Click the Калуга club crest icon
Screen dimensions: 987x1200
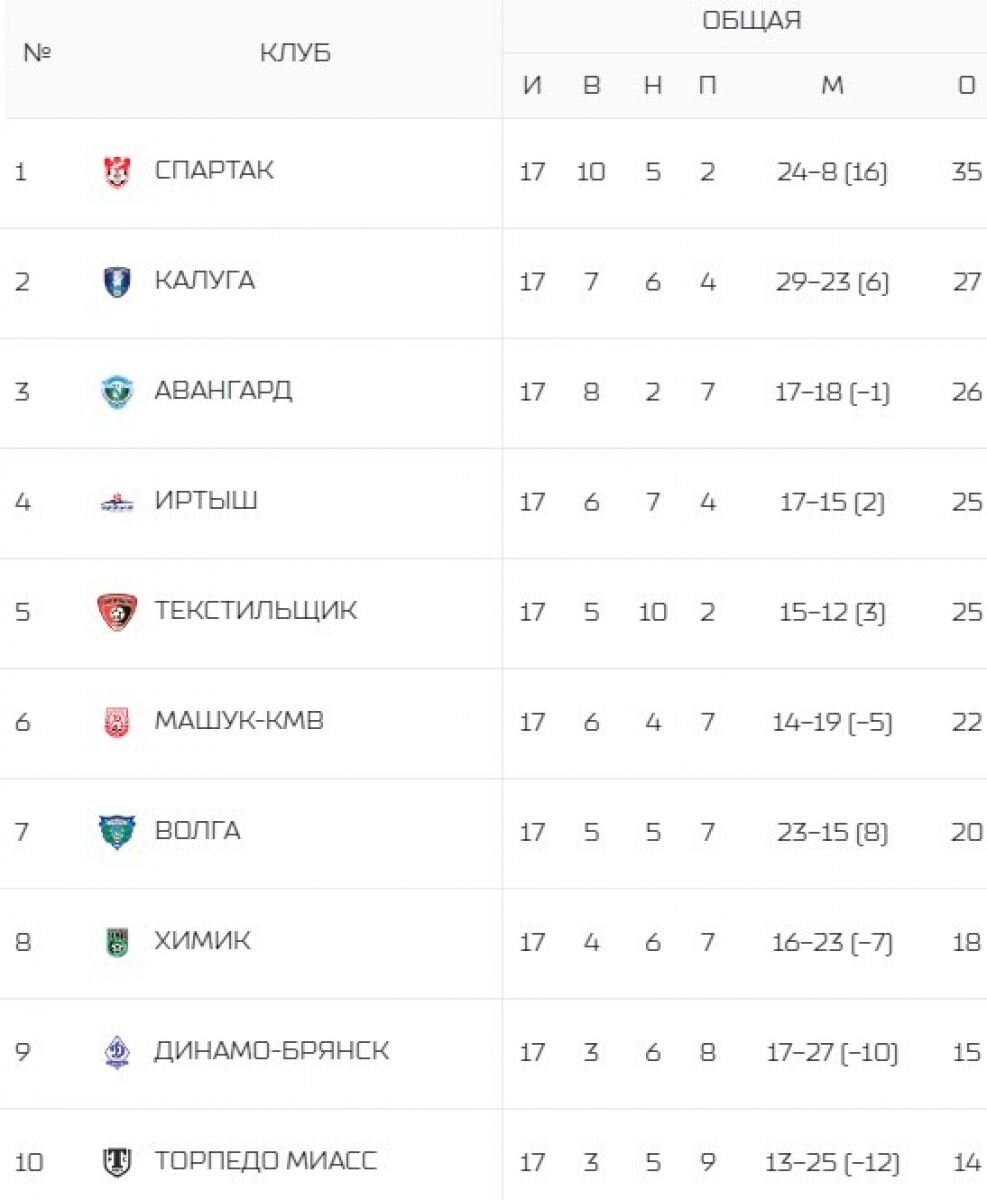click(x=117, y=283)
